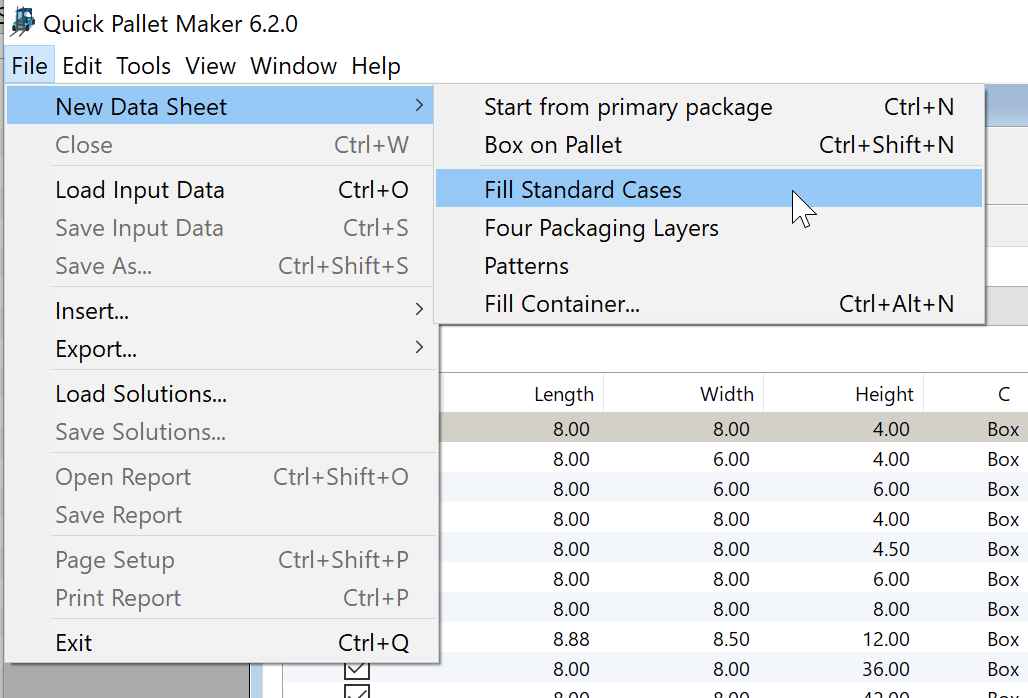Expand the New Data Sheet submenu
This screenshot has height=698, width=1028.
[x=220, y=106]
